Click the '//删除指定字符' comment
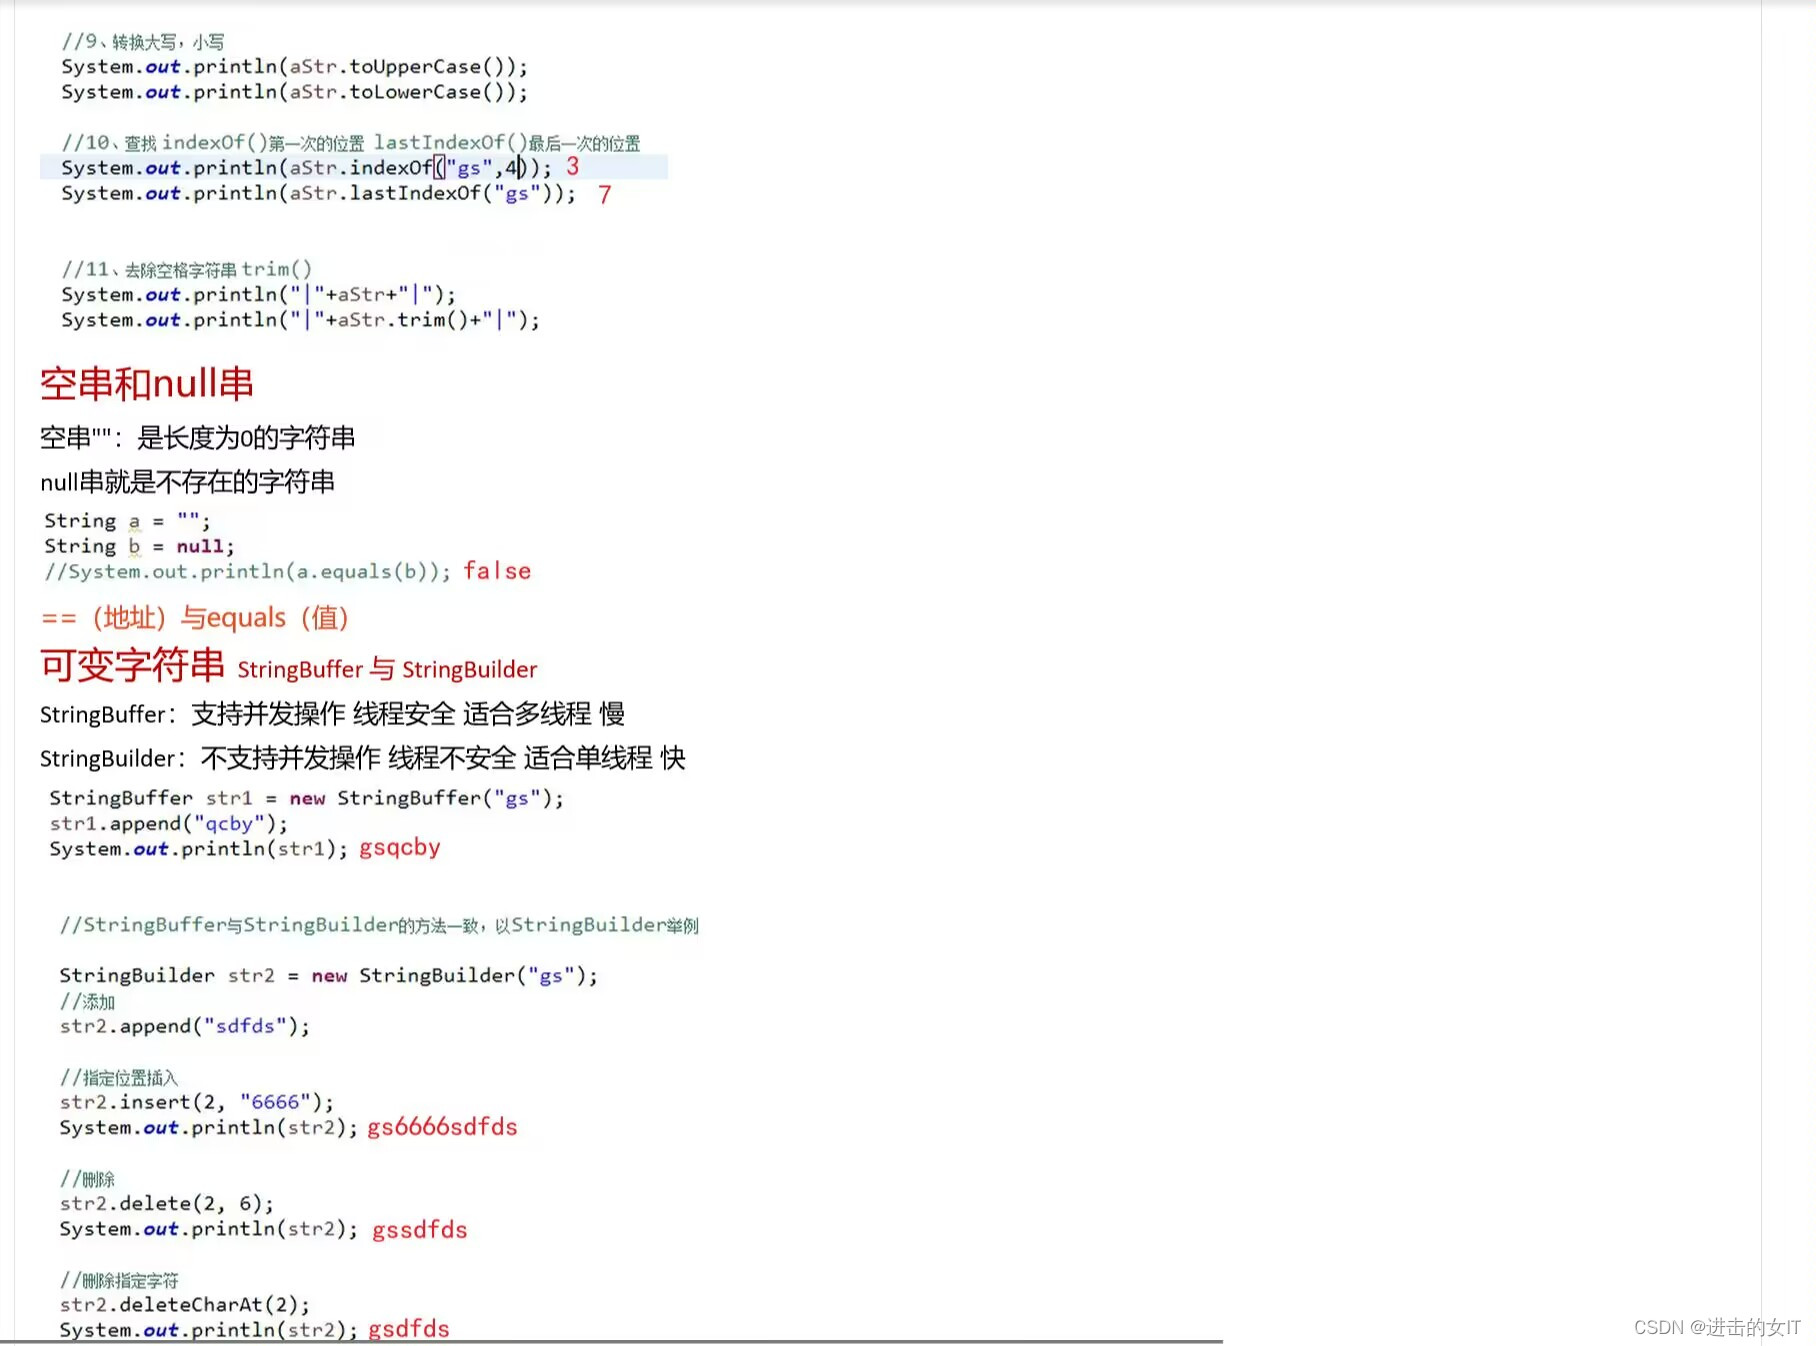1816x1346 pixels. click(x=119, y=1280)
